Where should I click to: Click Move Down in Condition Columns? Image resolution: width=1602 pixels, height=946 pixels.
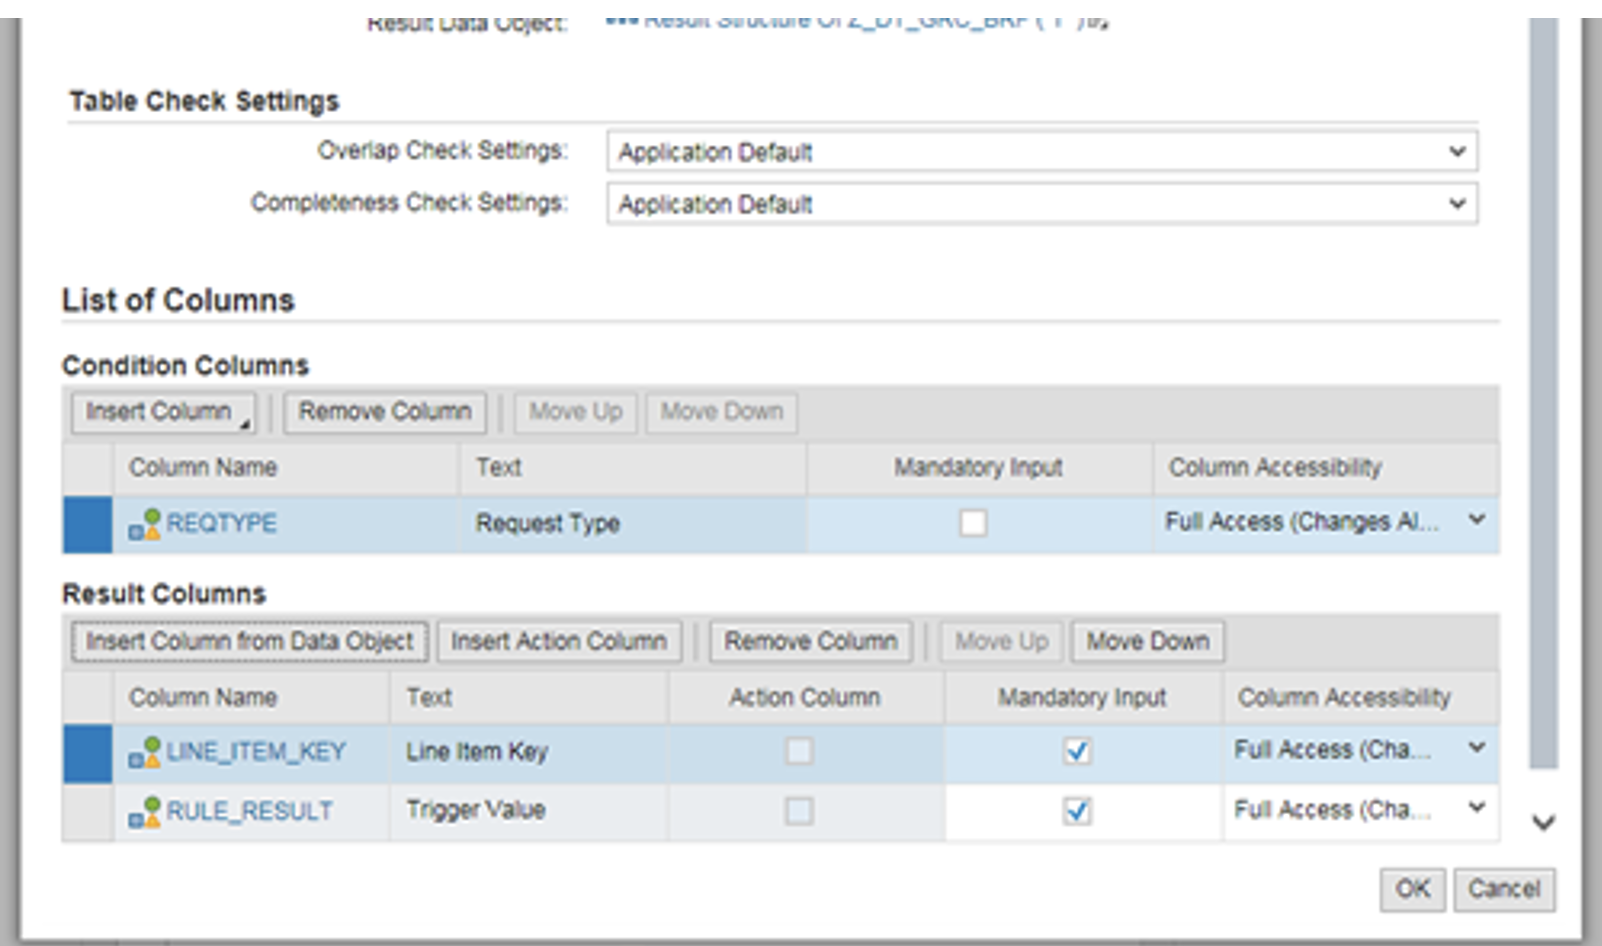click(x=721, y=412)
